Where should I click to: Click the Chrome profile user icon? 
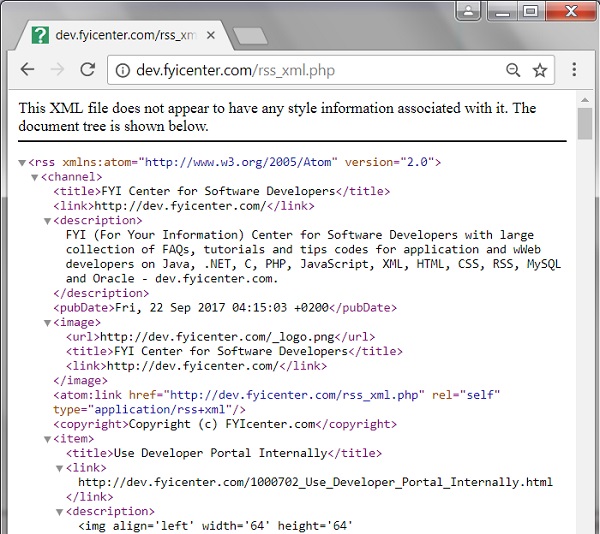(x=468, y=11)
